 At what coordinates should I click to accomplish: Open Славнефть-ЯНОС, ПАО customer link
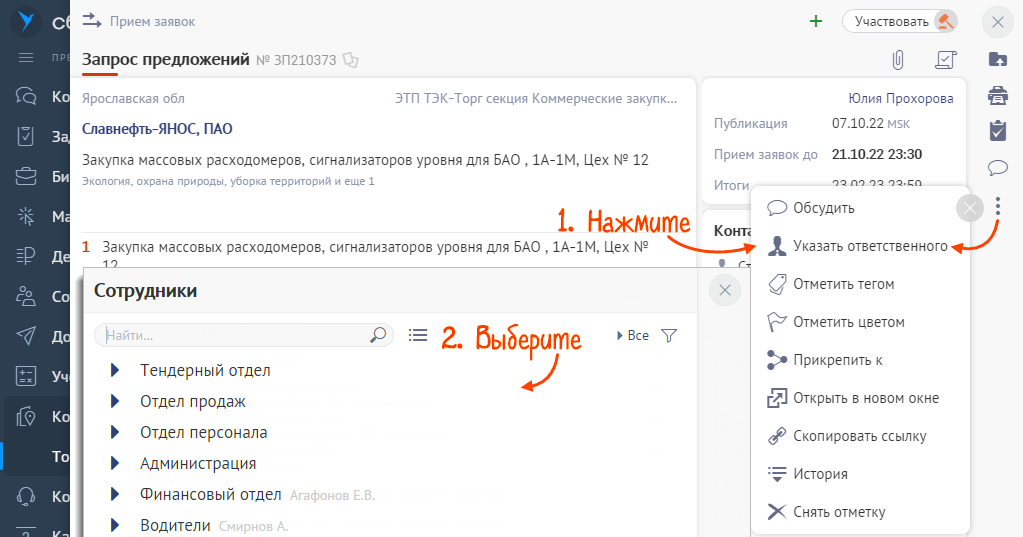(157, 129)
